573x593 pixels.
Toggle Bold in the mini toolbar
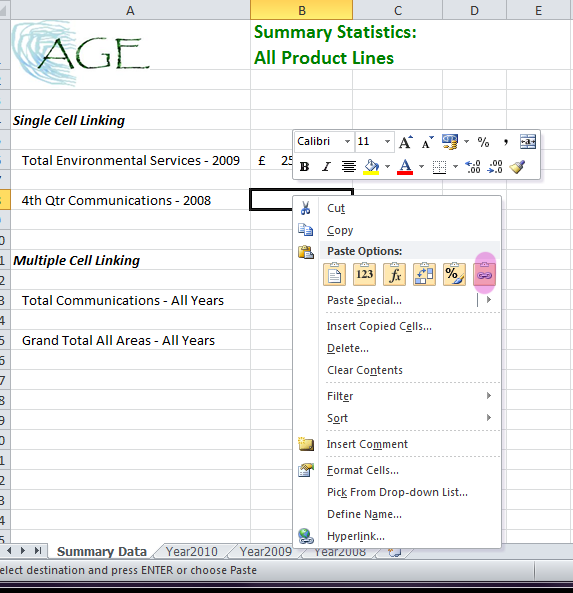304,166
